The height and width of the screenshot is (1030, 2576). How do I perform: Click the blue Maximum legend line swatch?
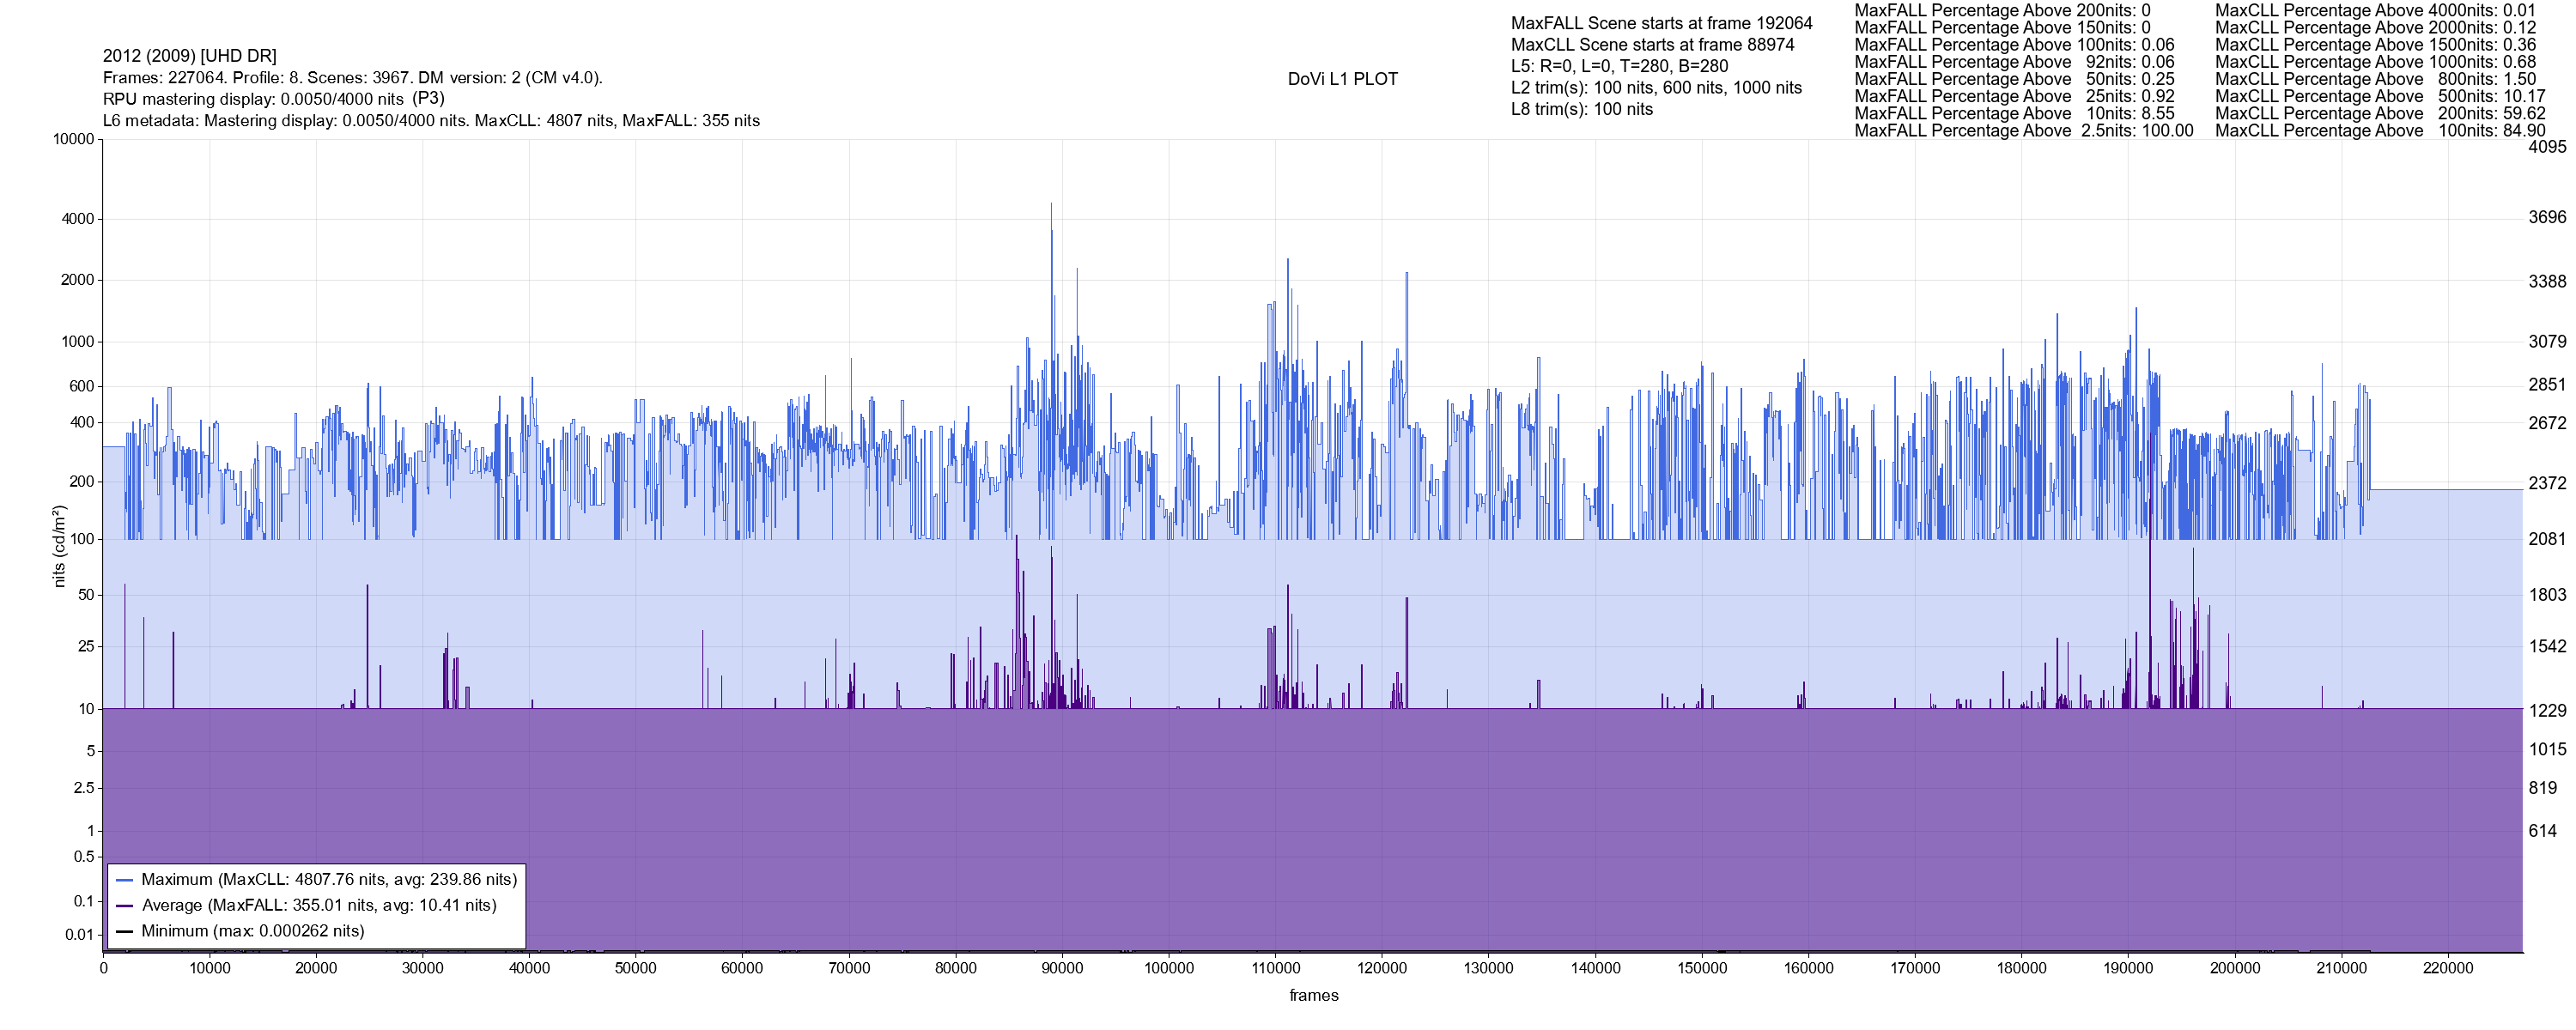[124, 880]
